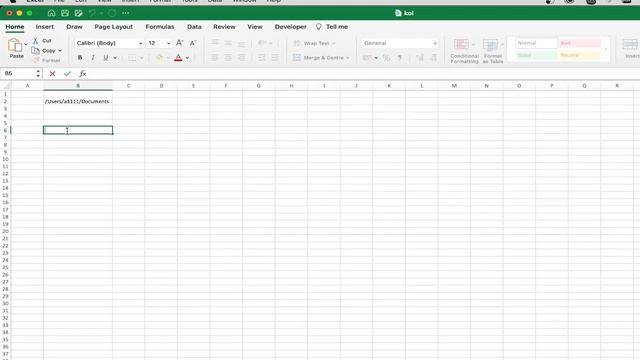The image size is (640, 360).
Task: Open the Home ribbon tab
Action: point(15,27)
